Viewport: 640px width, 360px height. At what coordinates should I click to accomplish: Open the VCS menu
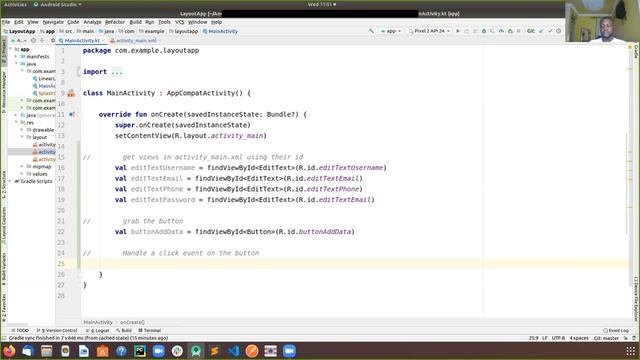pos(180,22)
